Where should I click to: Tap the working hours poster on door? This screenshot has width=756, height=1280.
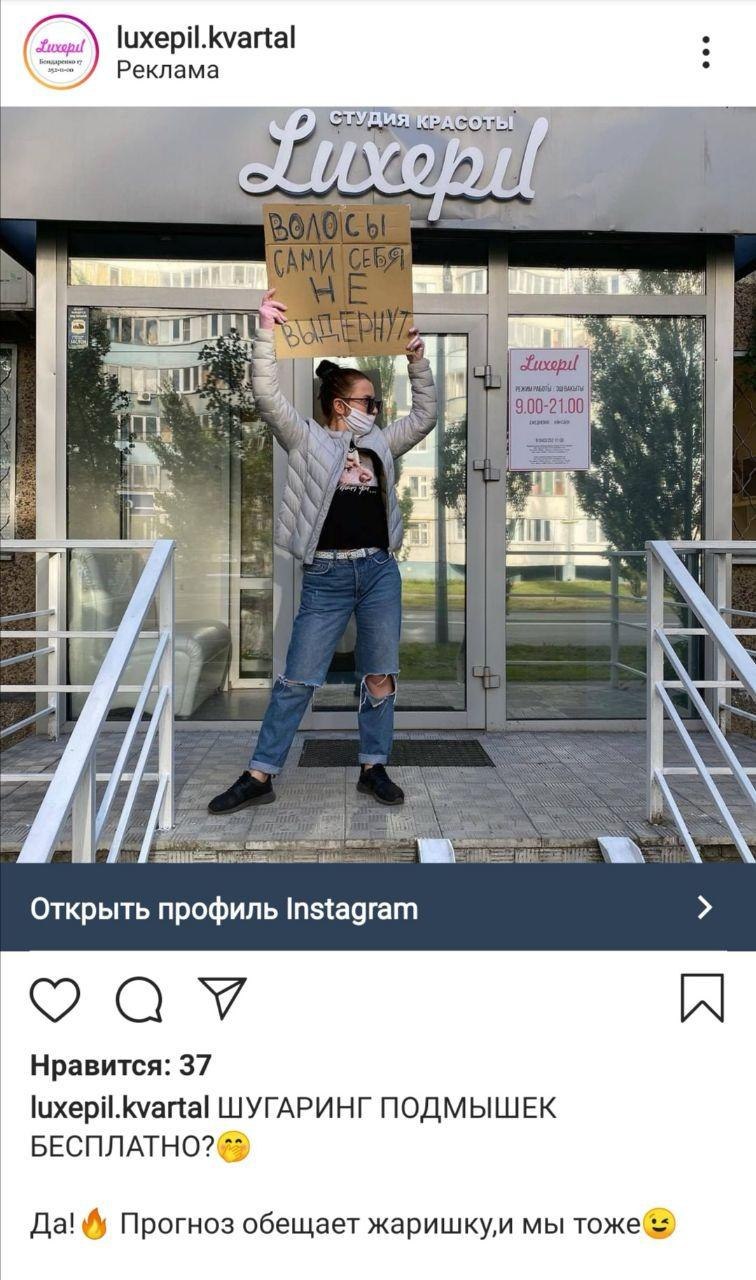[x=549, y=409]
